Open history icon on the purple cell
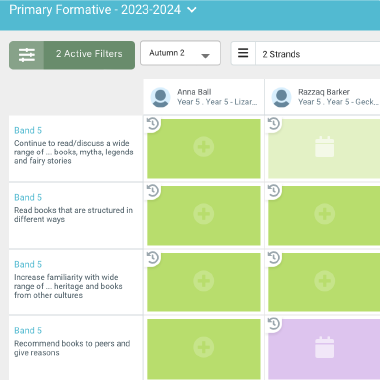 274,323
